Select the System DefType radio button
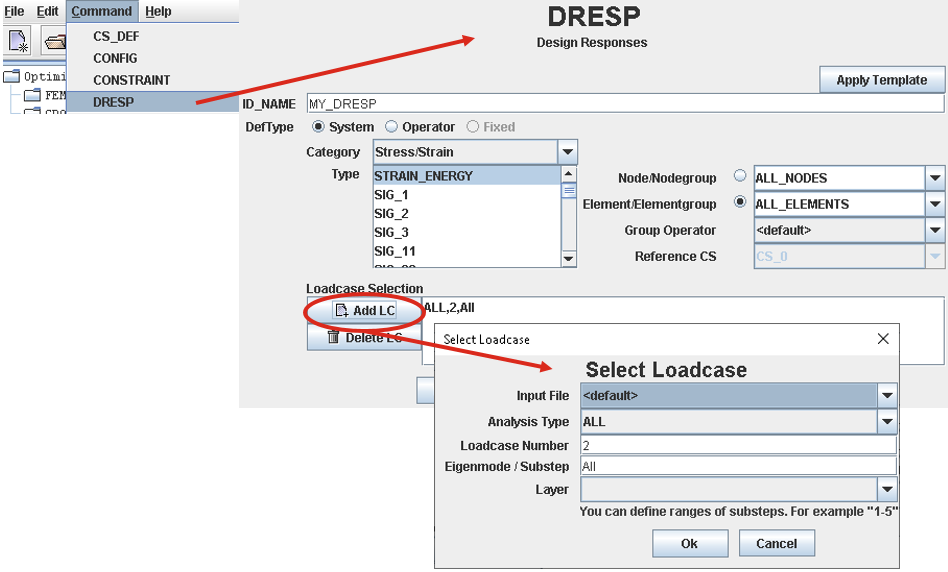 click(x=318, y=126)
